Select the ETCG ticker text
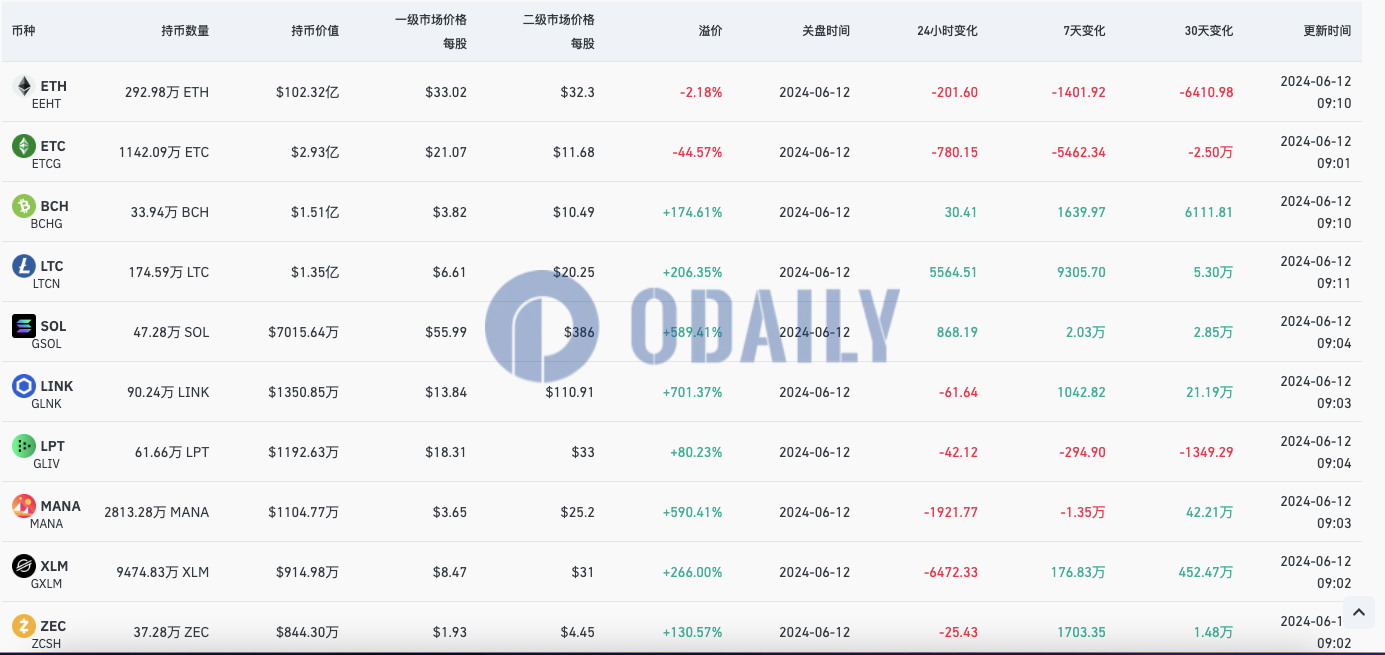 47,164
